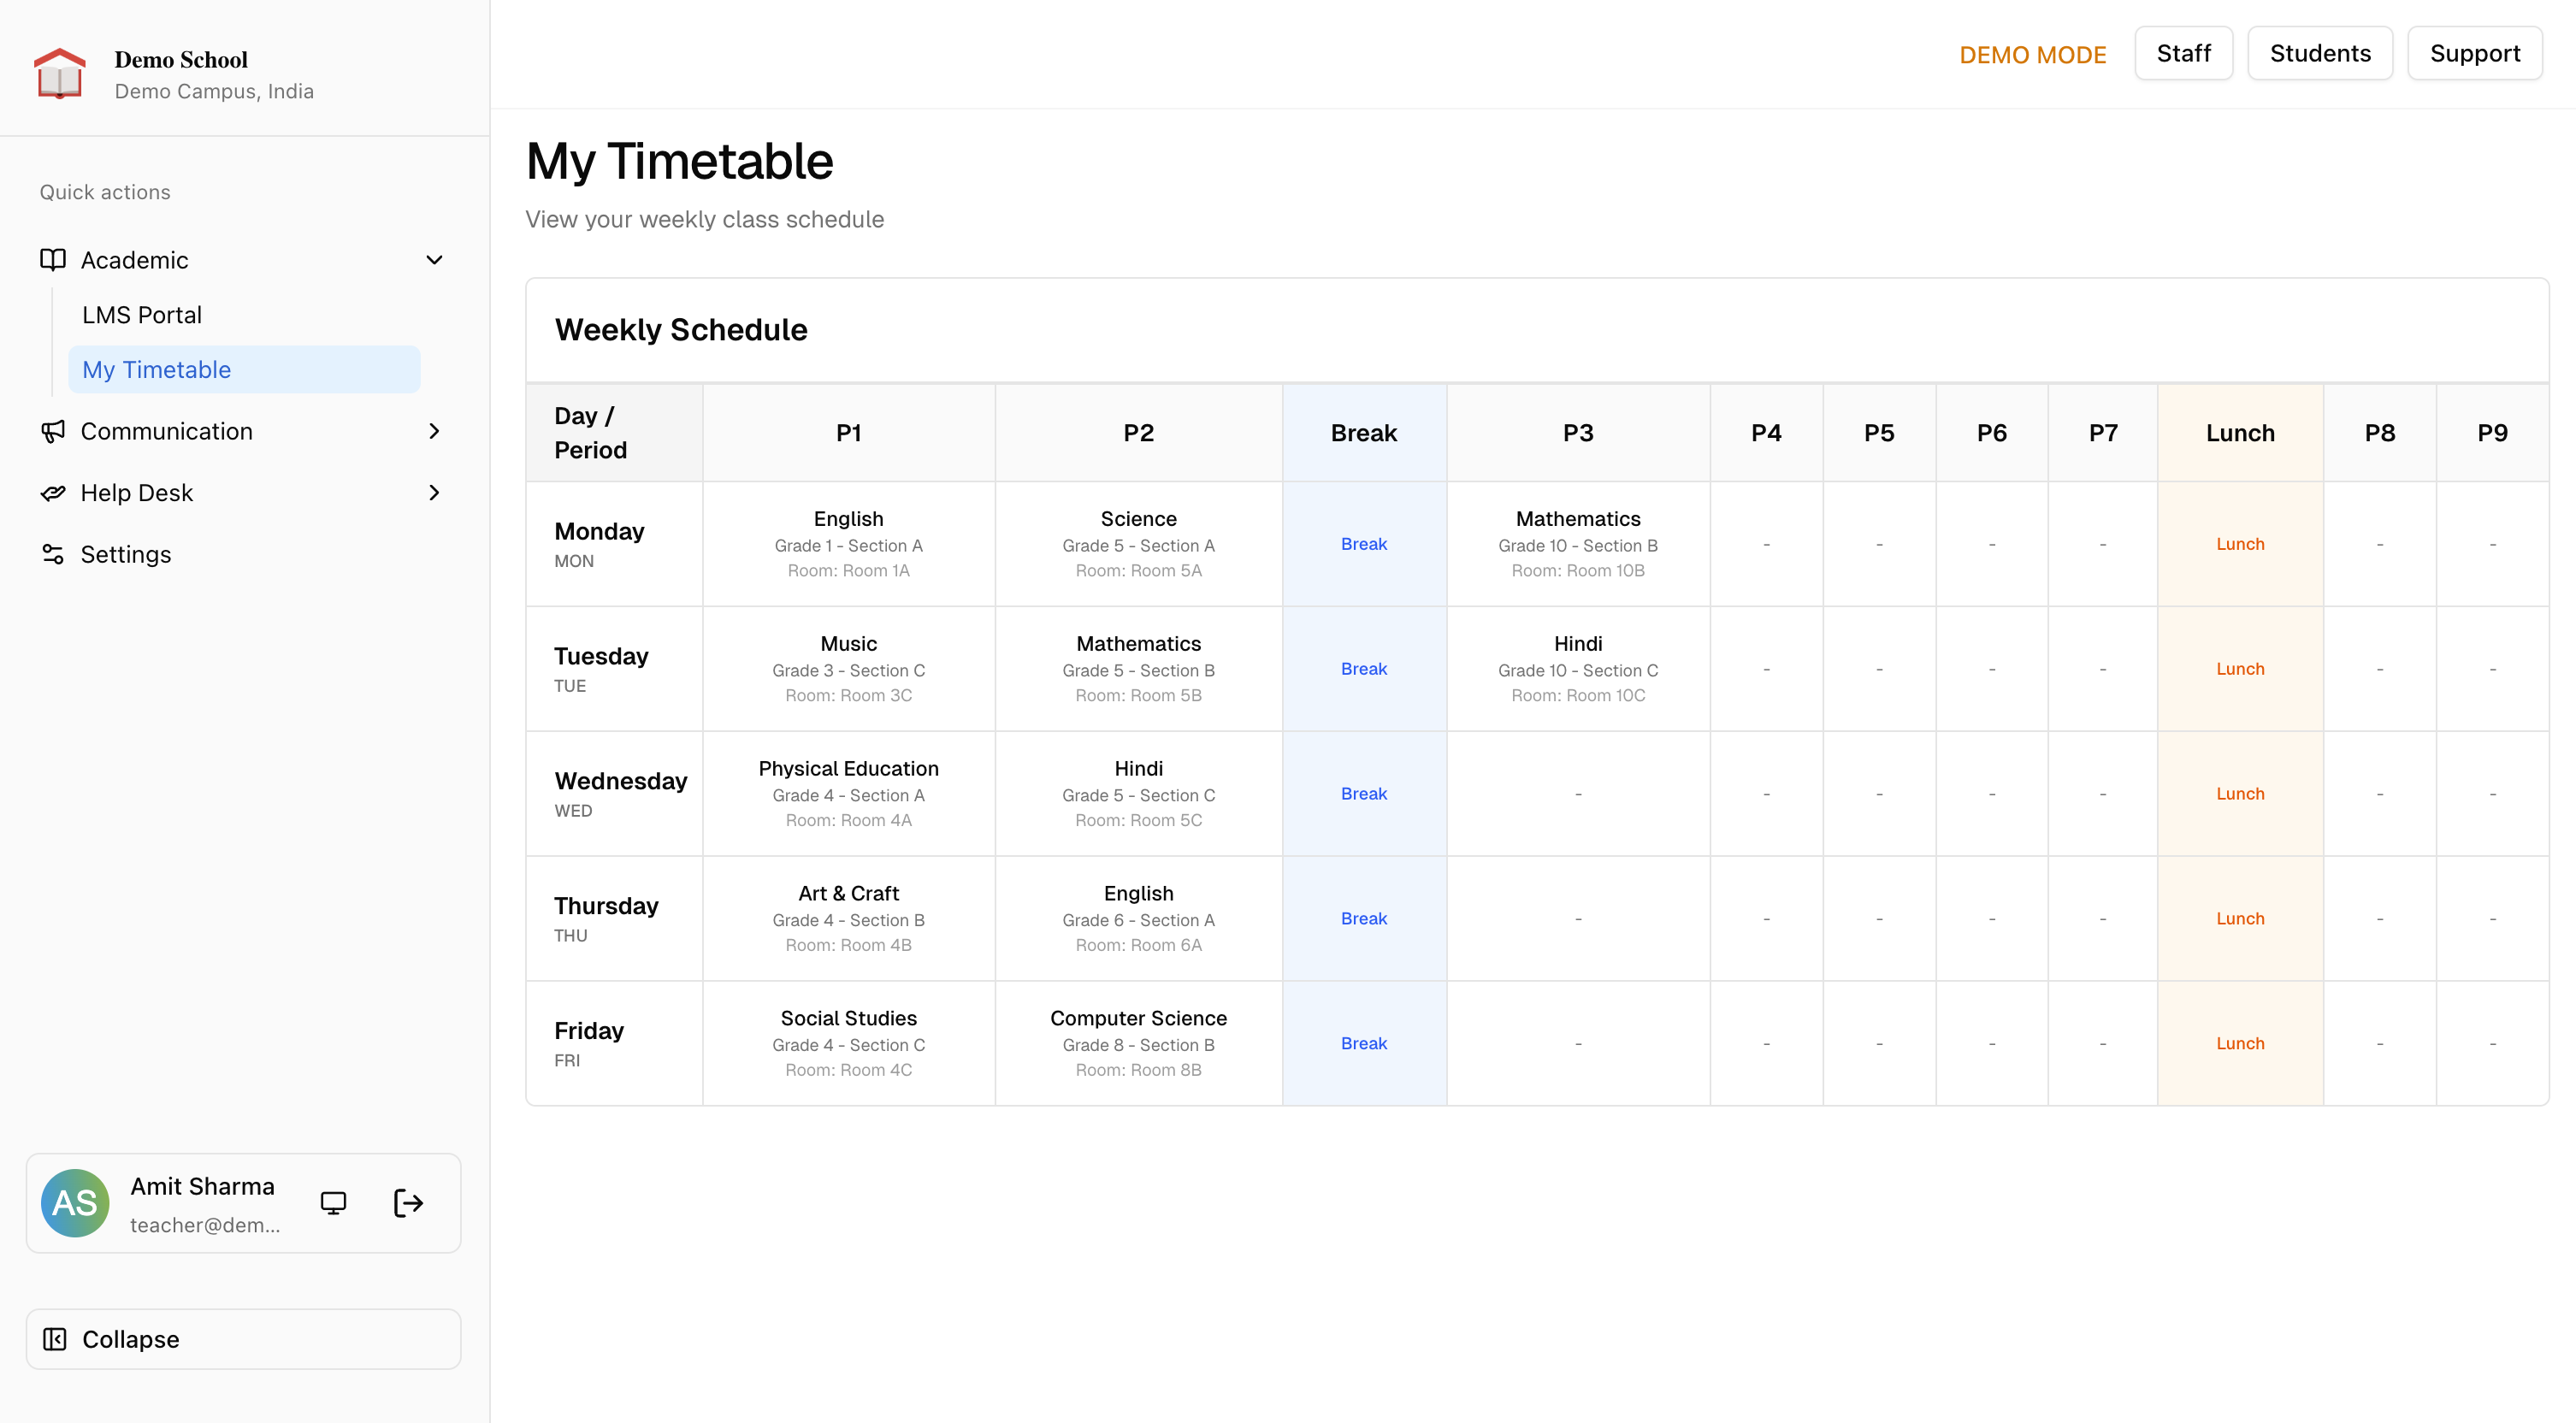Click the DEMO MODE label
The width and height of the screenshot is (2576, 1423).
click(x=2032, y=55)
